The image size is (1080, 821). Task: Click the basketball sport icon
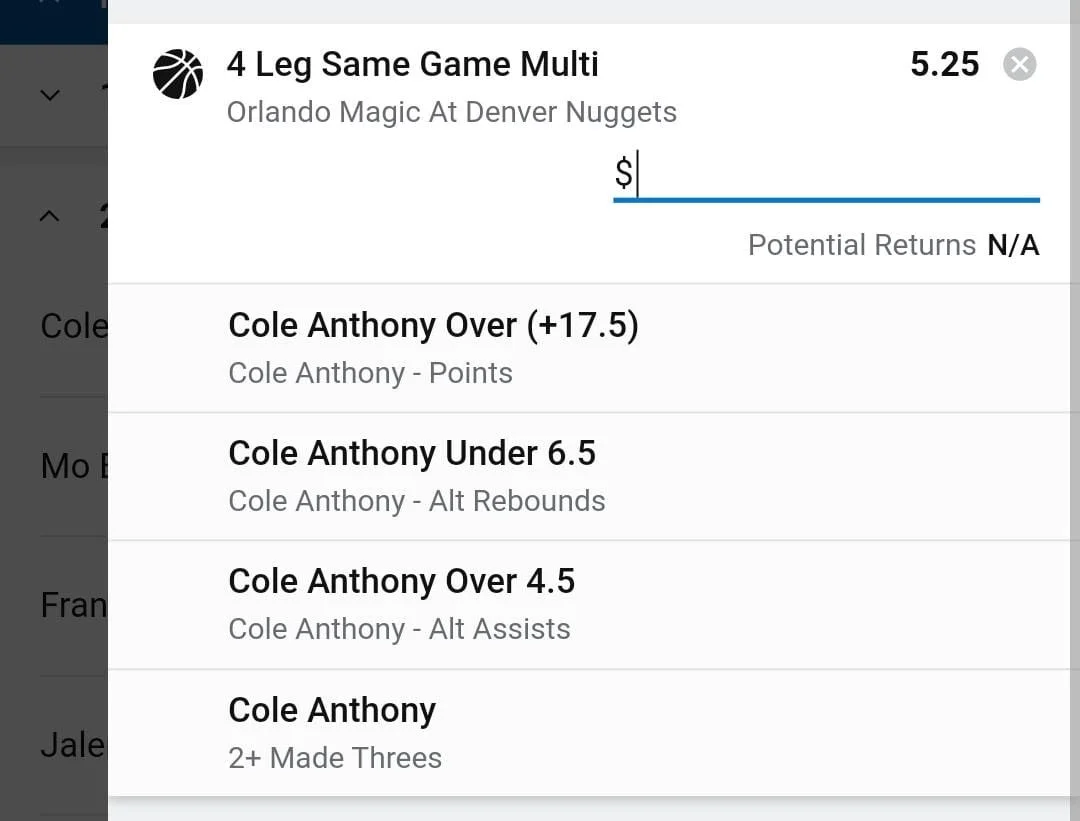(178, 74)
